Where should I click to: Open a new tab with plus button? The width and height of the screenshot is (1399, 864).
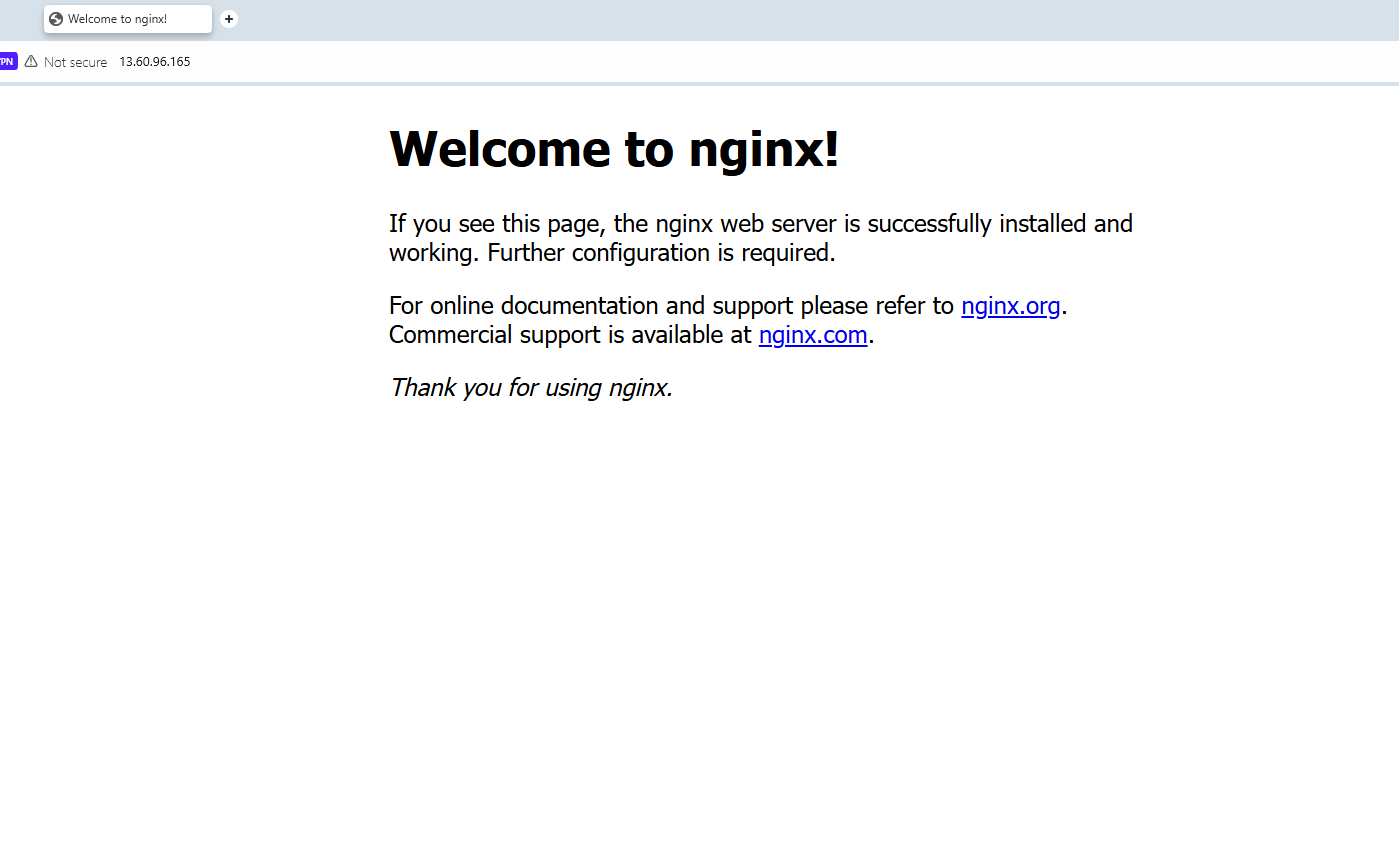coord(229,19)
